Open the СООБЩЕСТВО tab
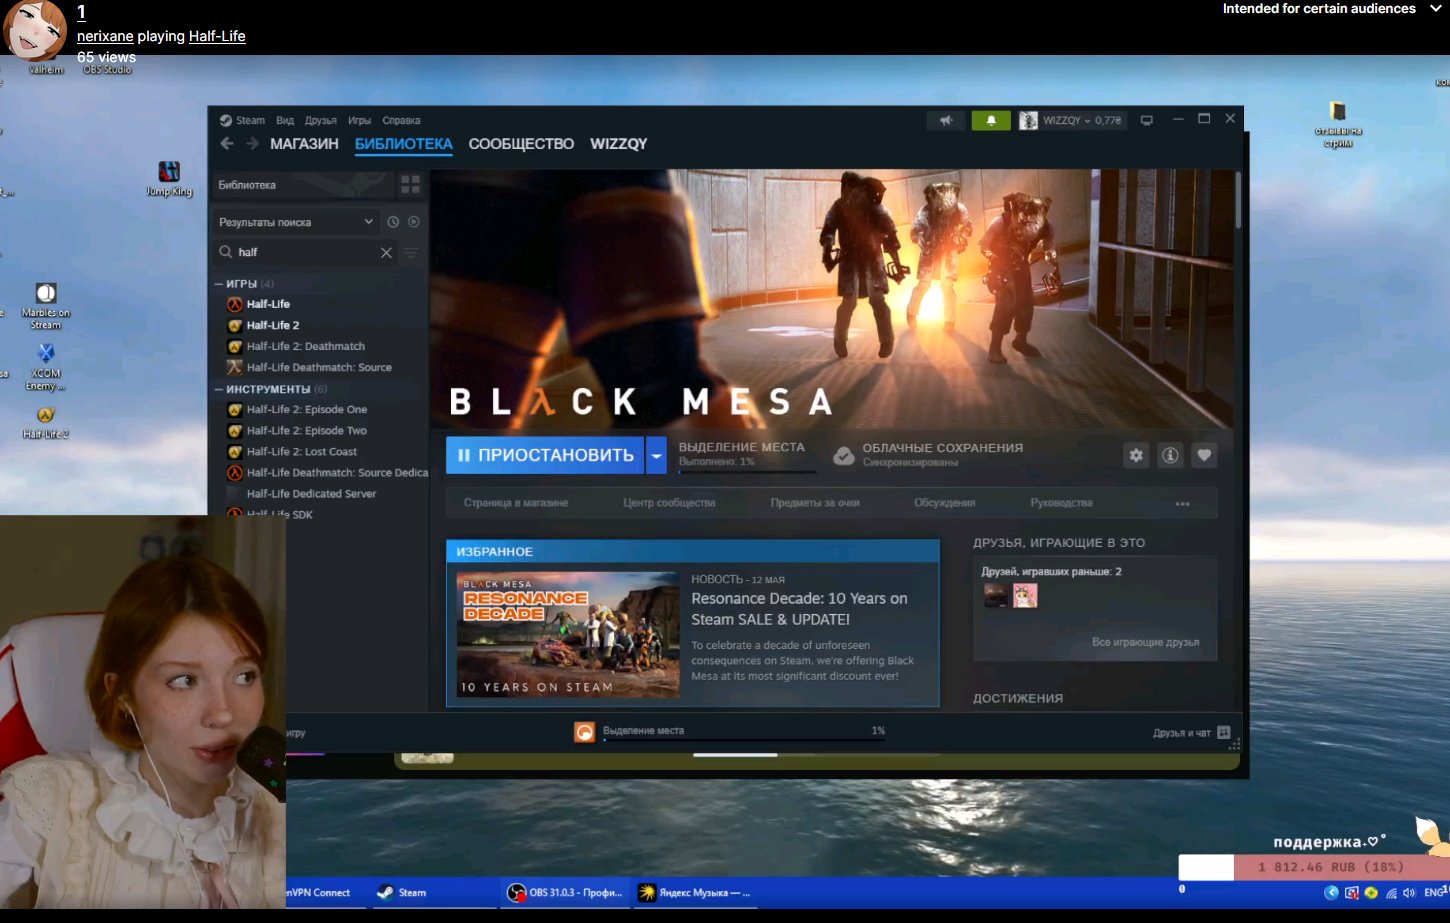This screenshot has height=923, width=1450. 521,144
